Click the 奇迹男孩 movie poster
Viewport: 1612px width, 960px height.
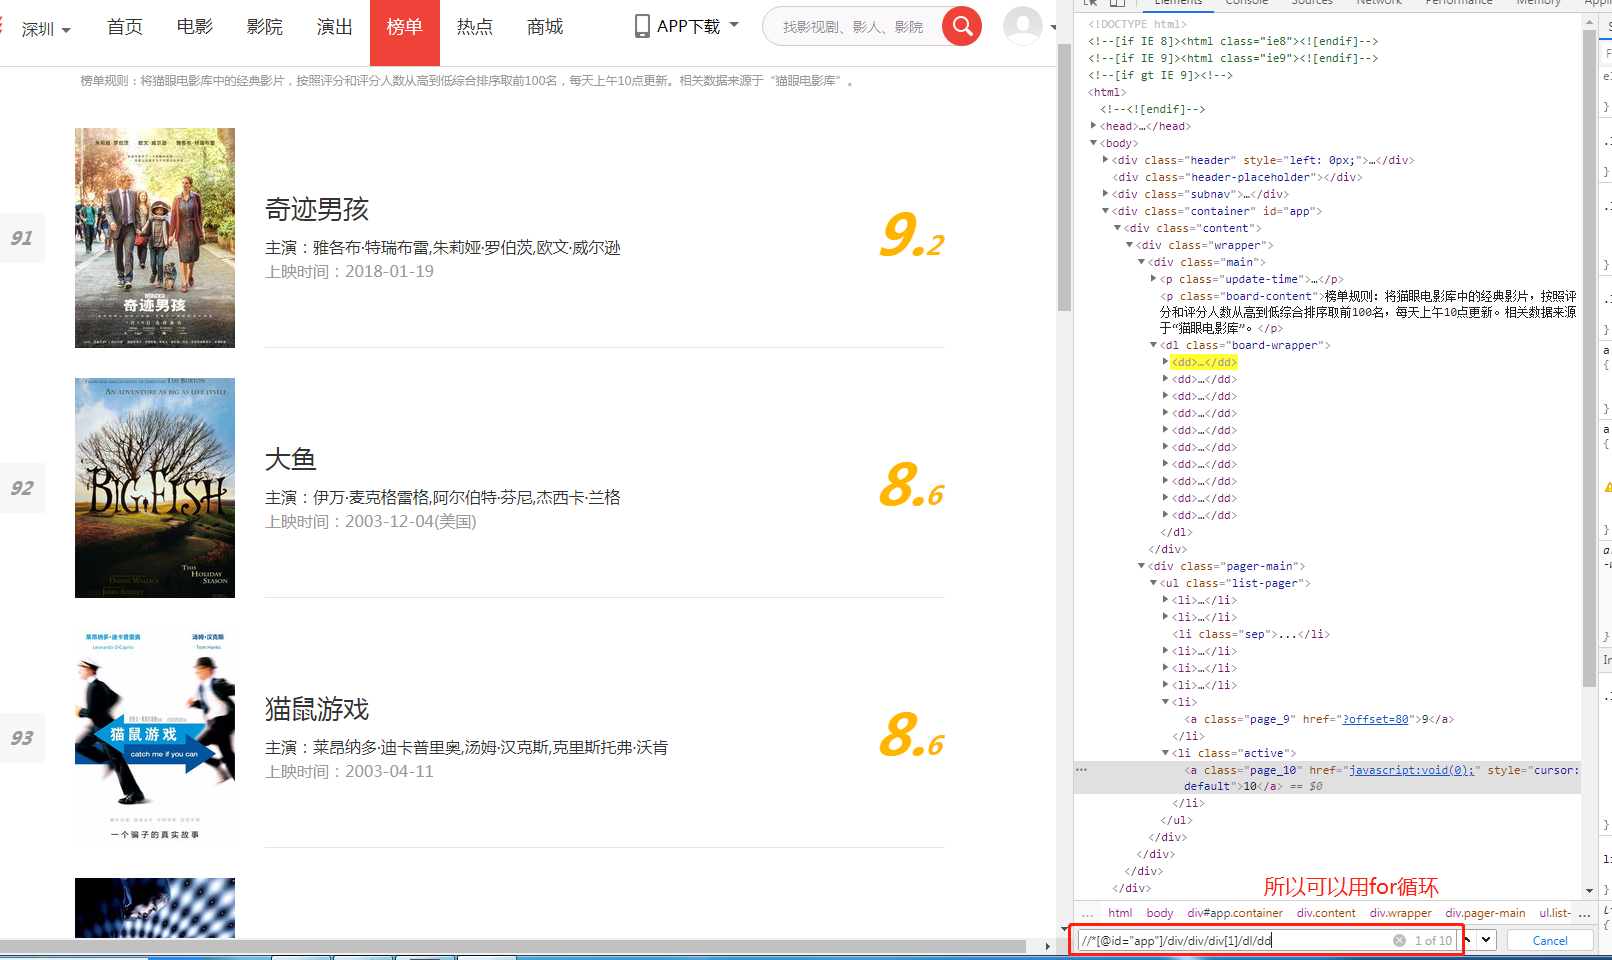155,238
